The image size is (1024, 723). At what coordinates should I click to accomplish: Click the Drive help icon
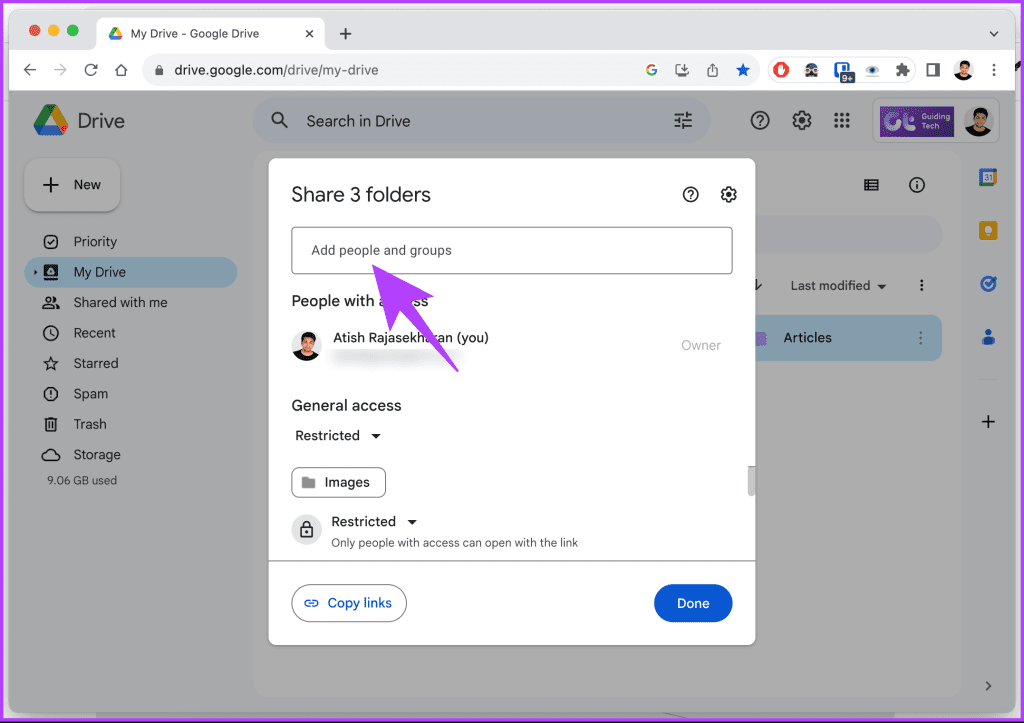pos(760,120)
